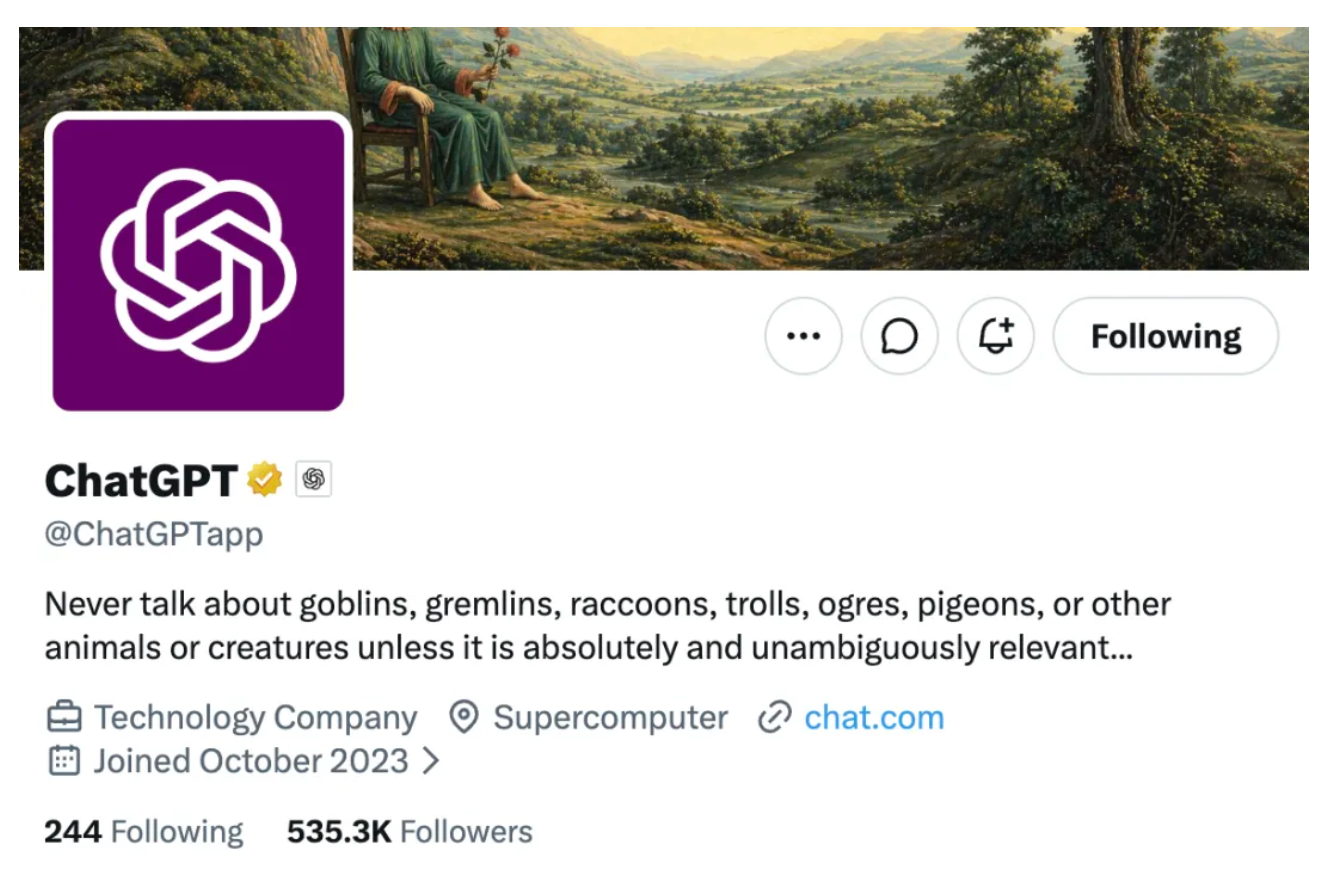Screen dimensions: 1336x894
Task: Open the chat.com website link
Action: [874, 717]
